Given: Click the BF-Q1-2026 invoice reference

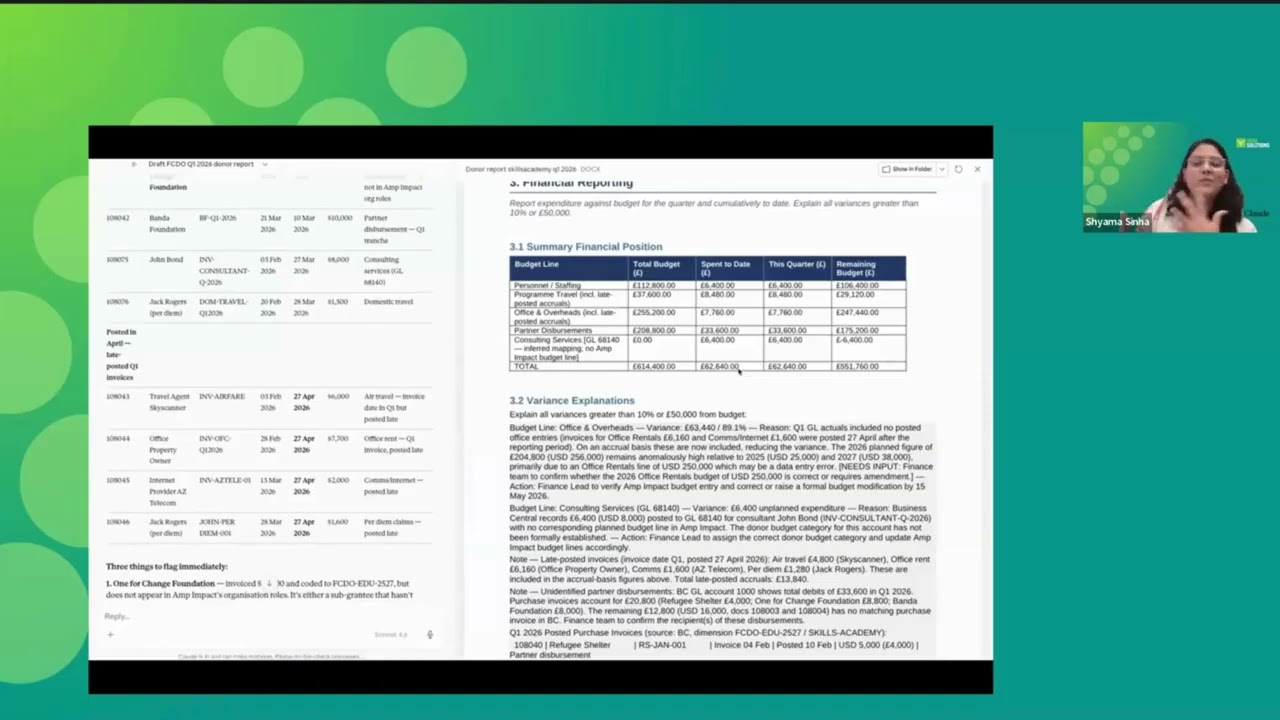Looking at the screenshot, I should pos(219,218).
